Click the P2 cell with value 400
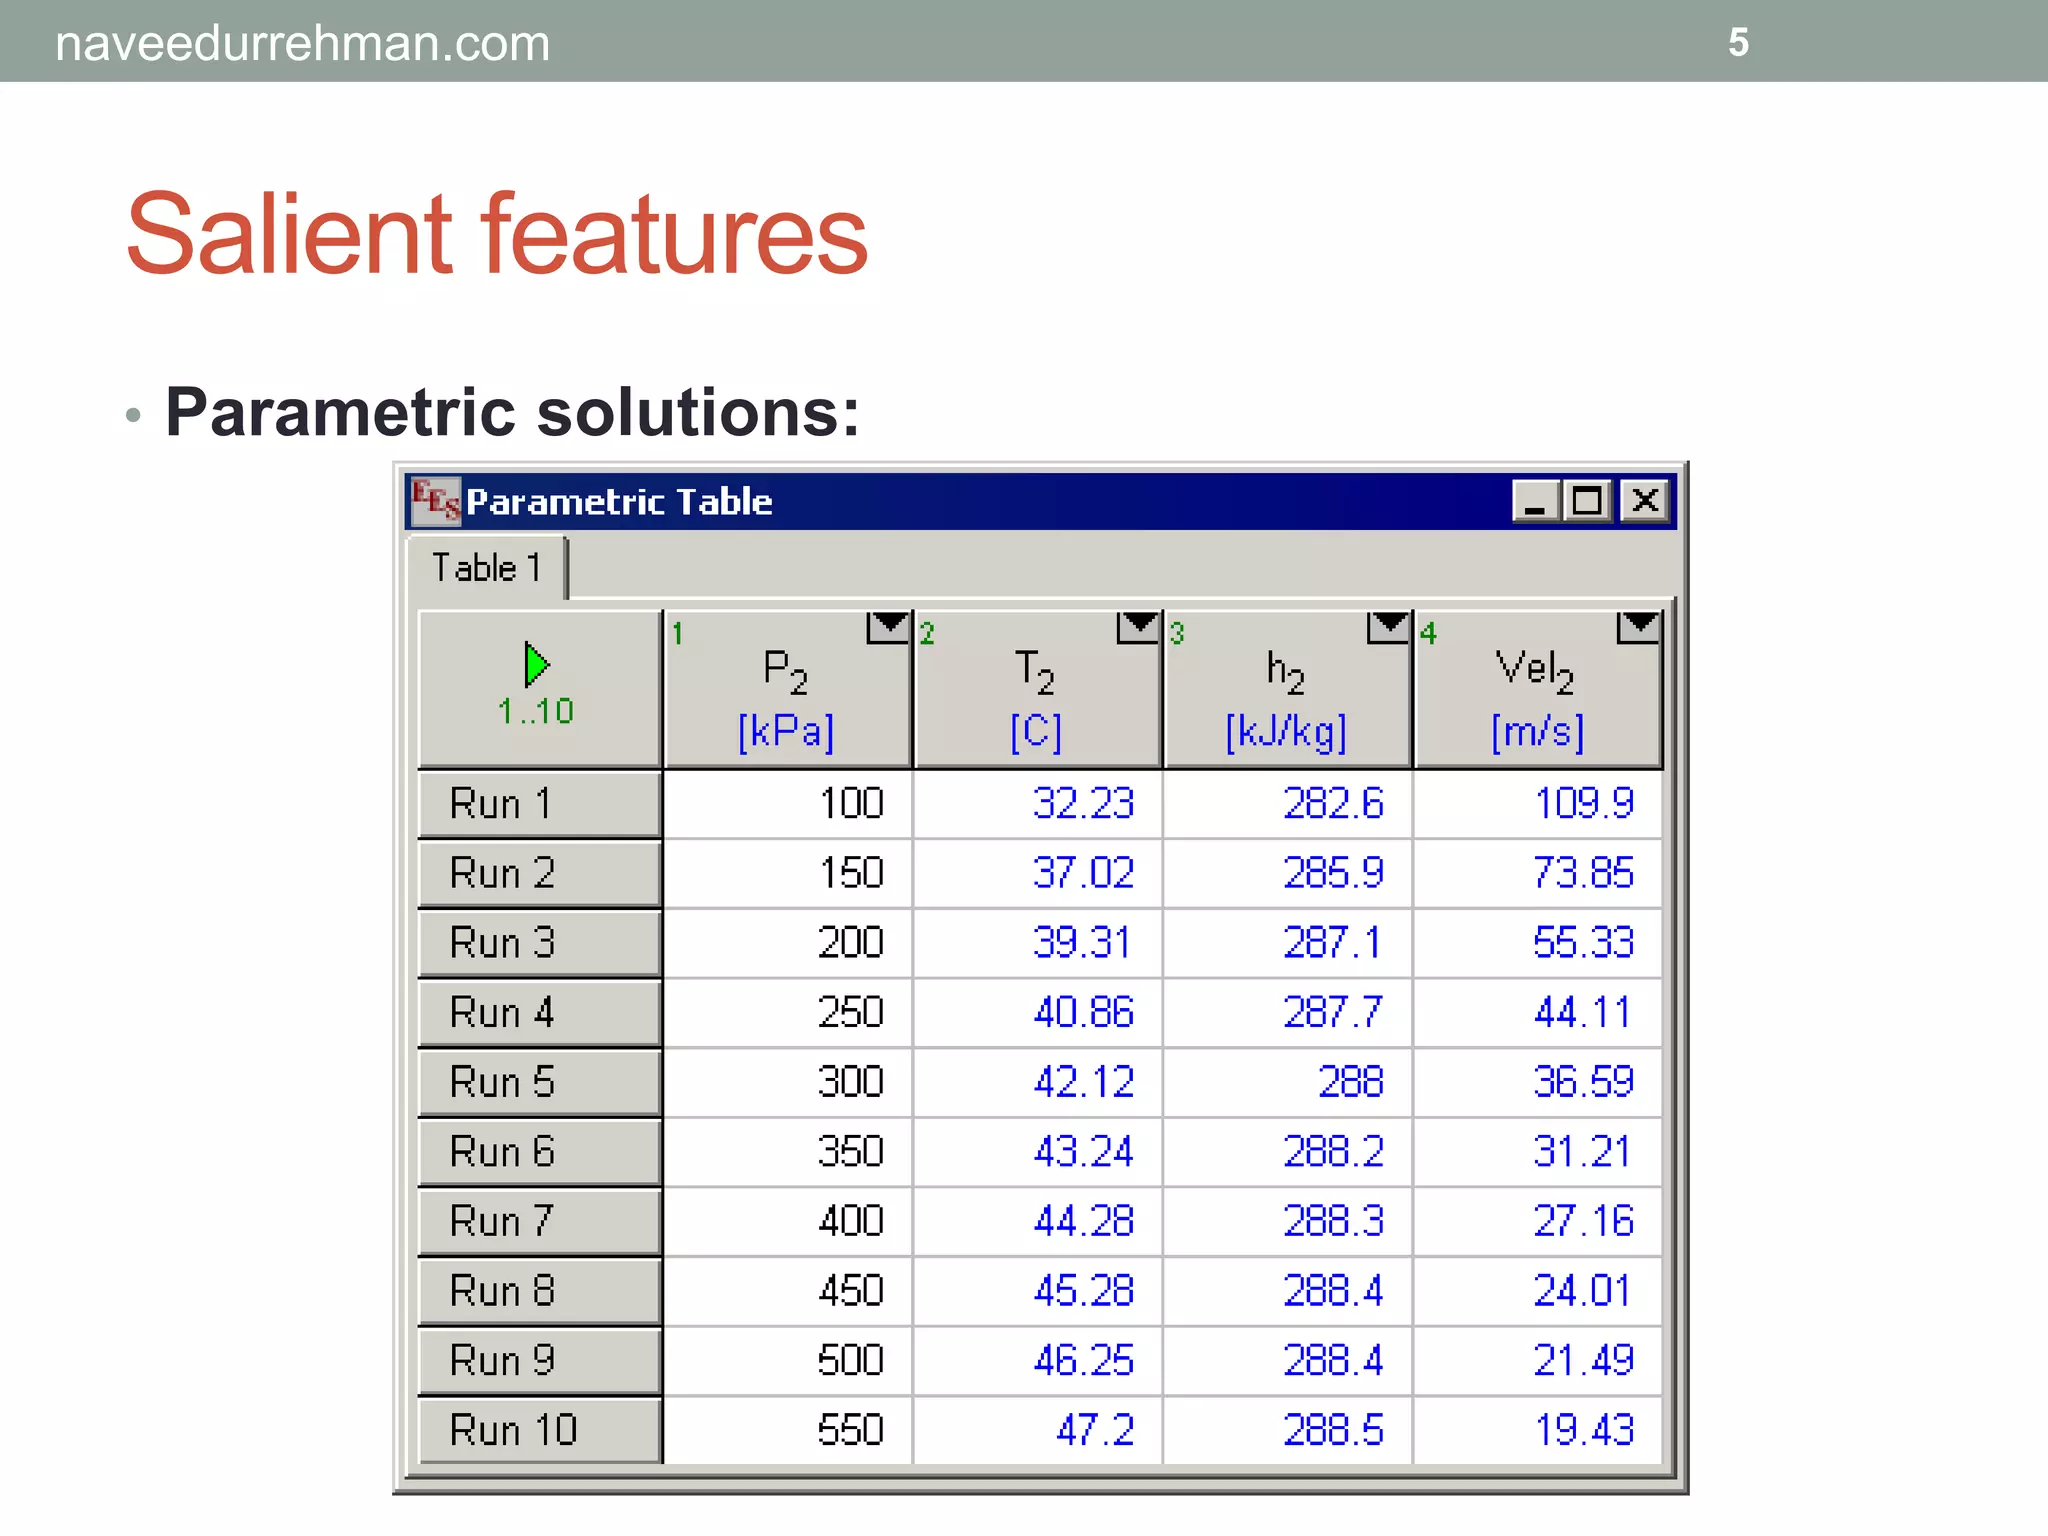 click(788, 1221)
